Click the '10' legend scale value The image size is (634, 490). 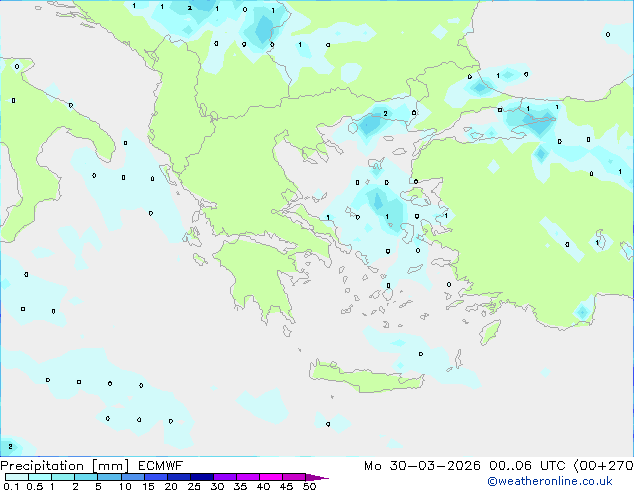[125, 486]
